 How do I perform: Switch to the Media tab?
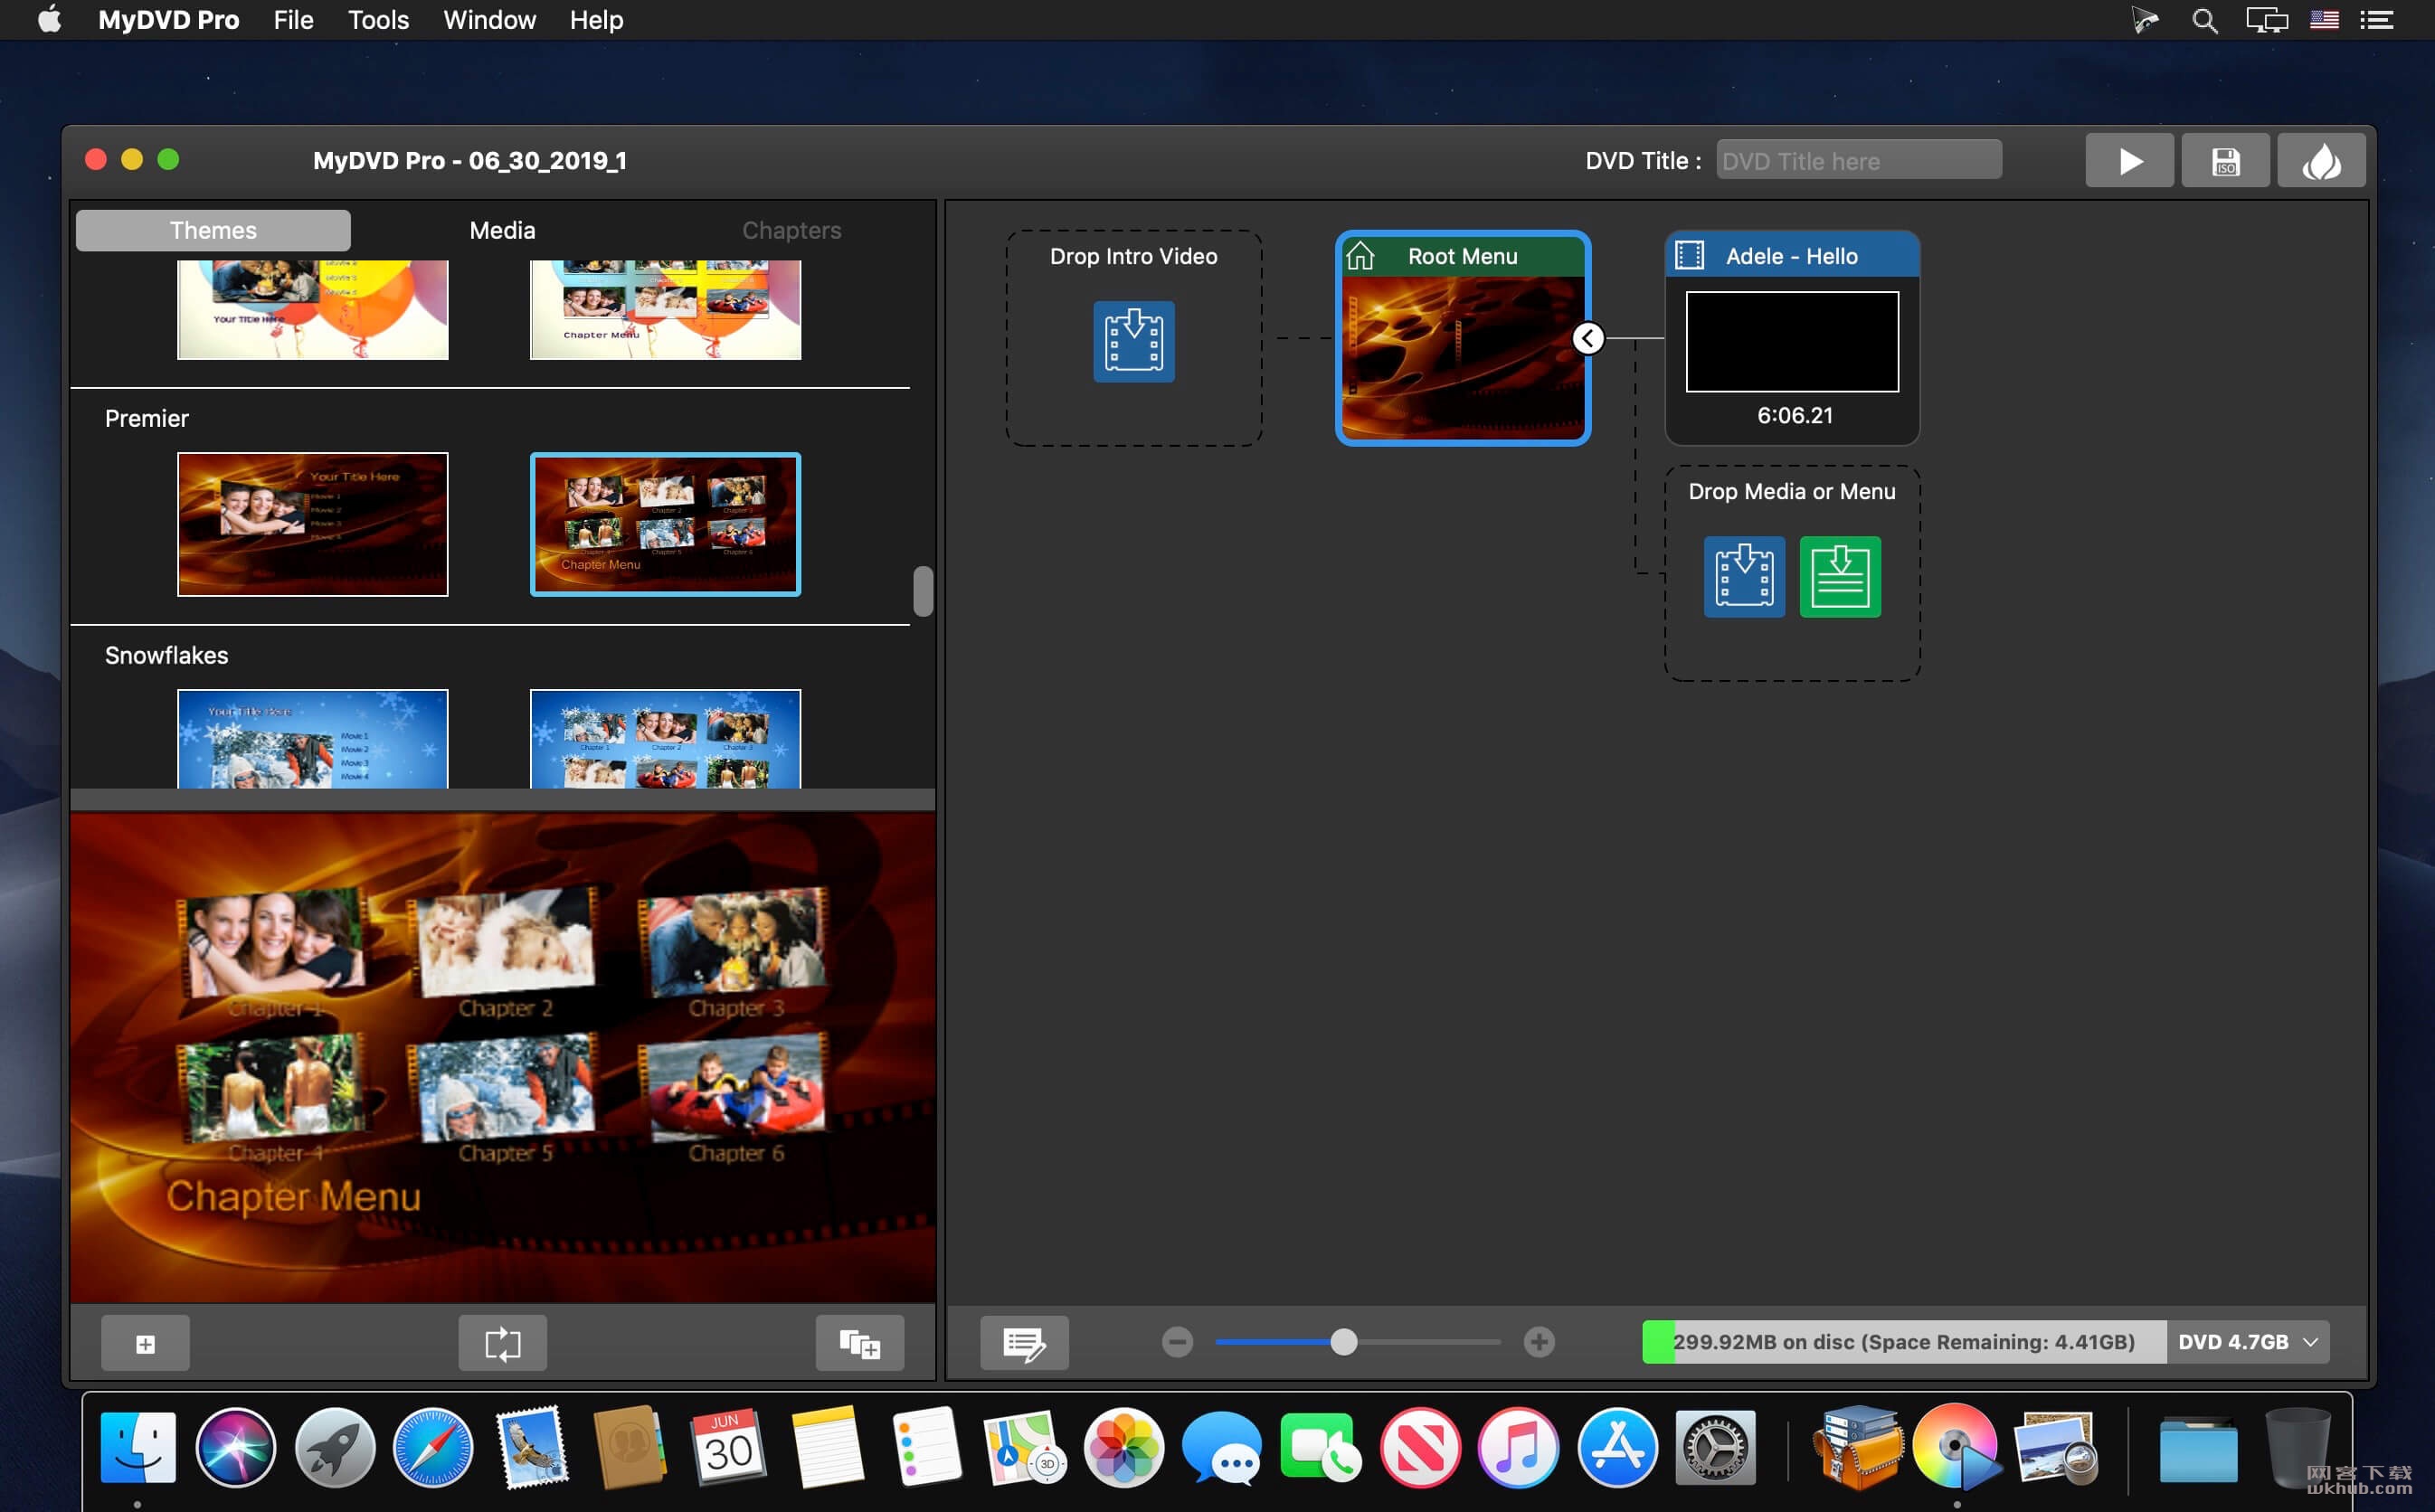point(502,230)
